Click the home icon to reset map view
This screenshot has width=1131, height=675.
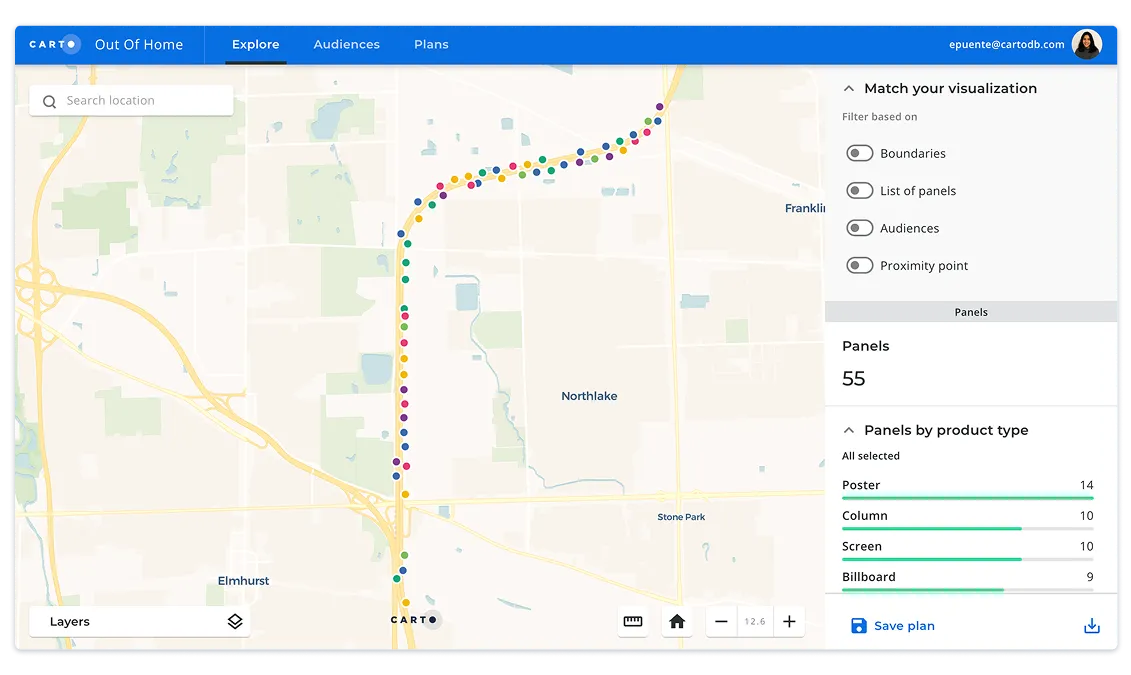click(677, 621)
